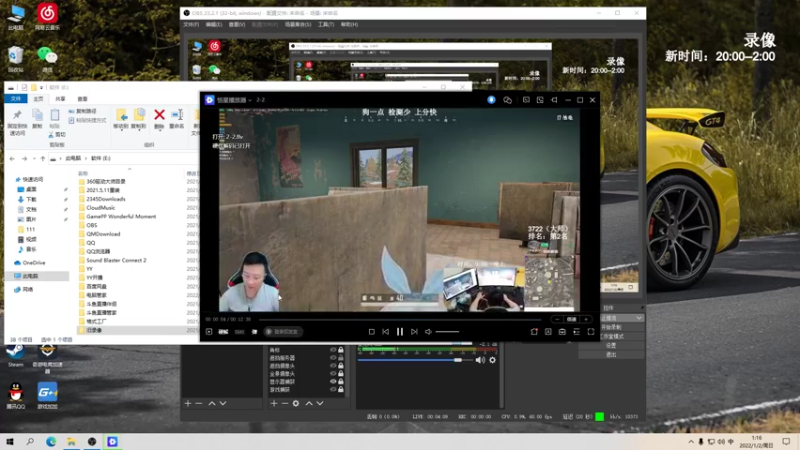
Task: Click the OBS mixer volume slider
Action: pos(415,360)
